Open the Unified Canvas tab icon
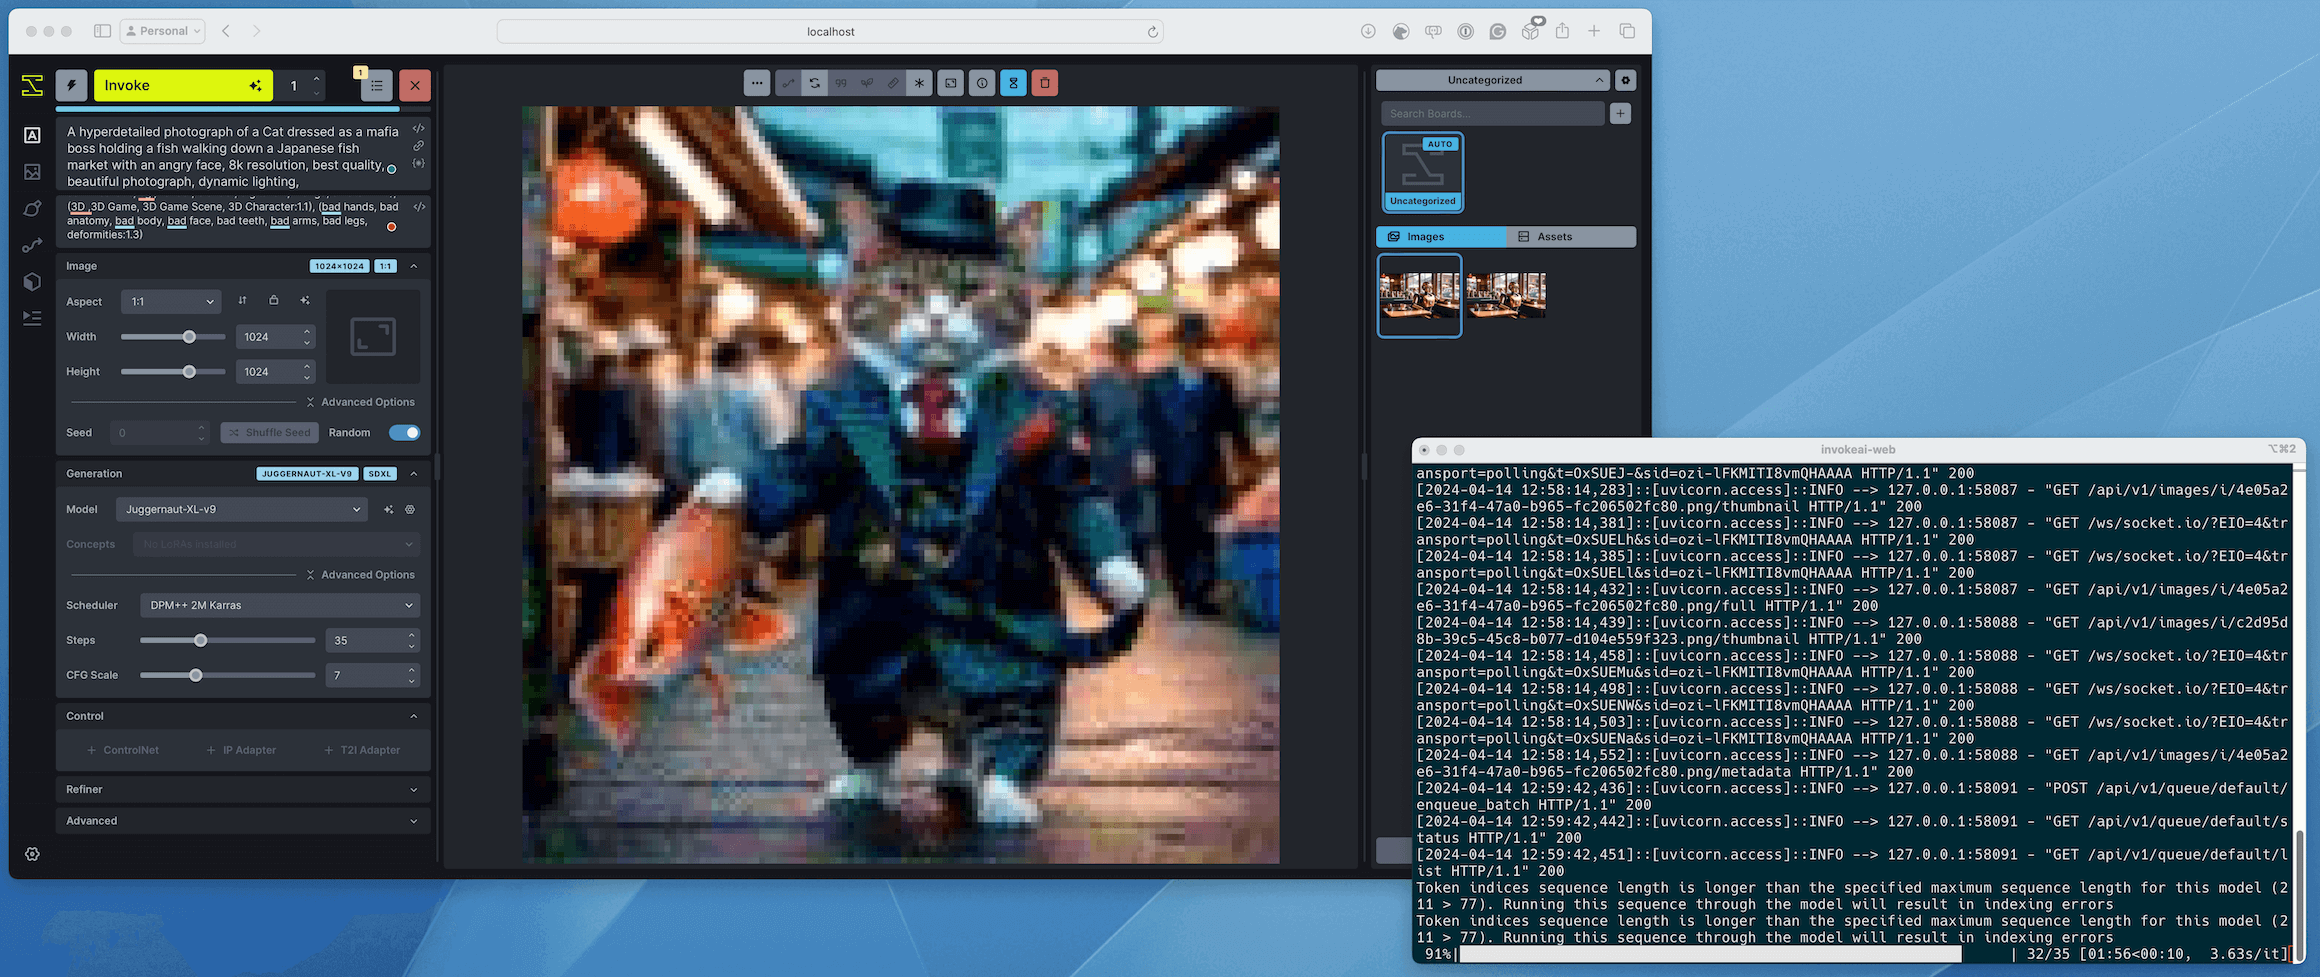The image size is (2320, 977). (x=32, y=208)
